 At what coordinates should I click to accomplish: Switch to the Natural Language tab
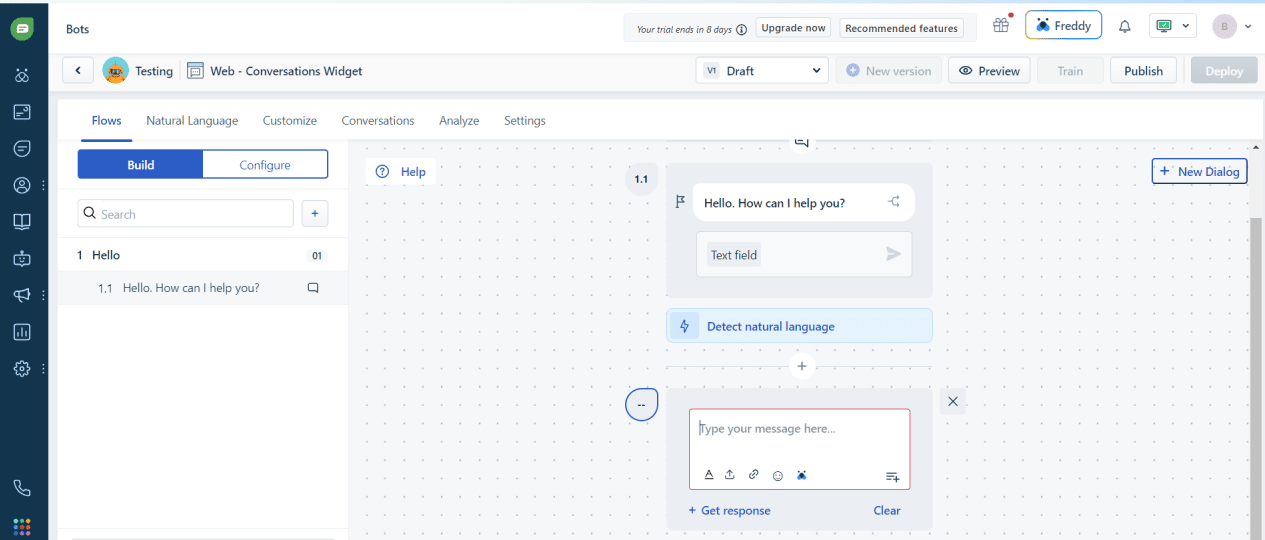point(192,120)
